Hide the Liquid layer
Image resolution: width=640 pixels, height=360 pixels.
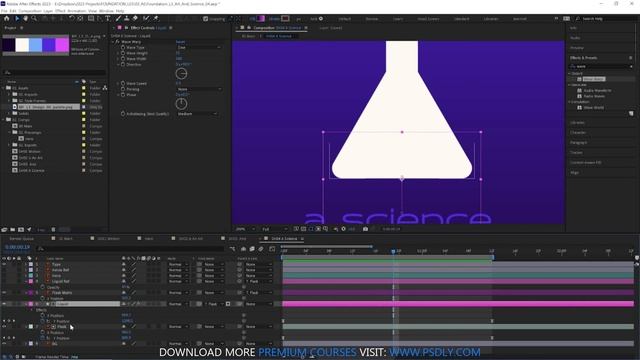point(4,304)
